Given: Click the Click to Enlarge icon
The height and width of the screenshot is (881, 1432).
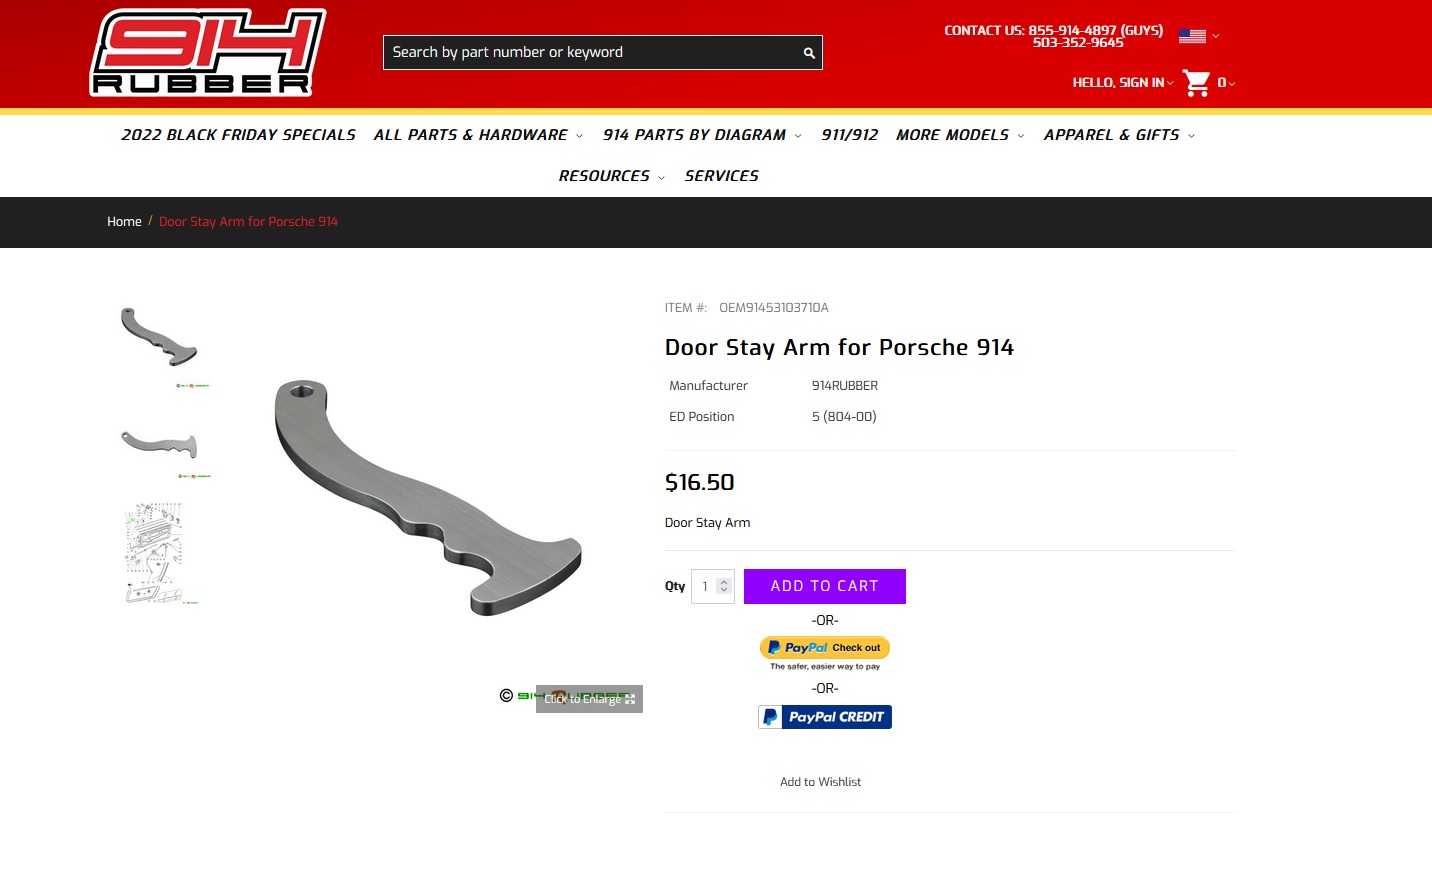Looking at the screenshot, I should [x=630, y=700].
